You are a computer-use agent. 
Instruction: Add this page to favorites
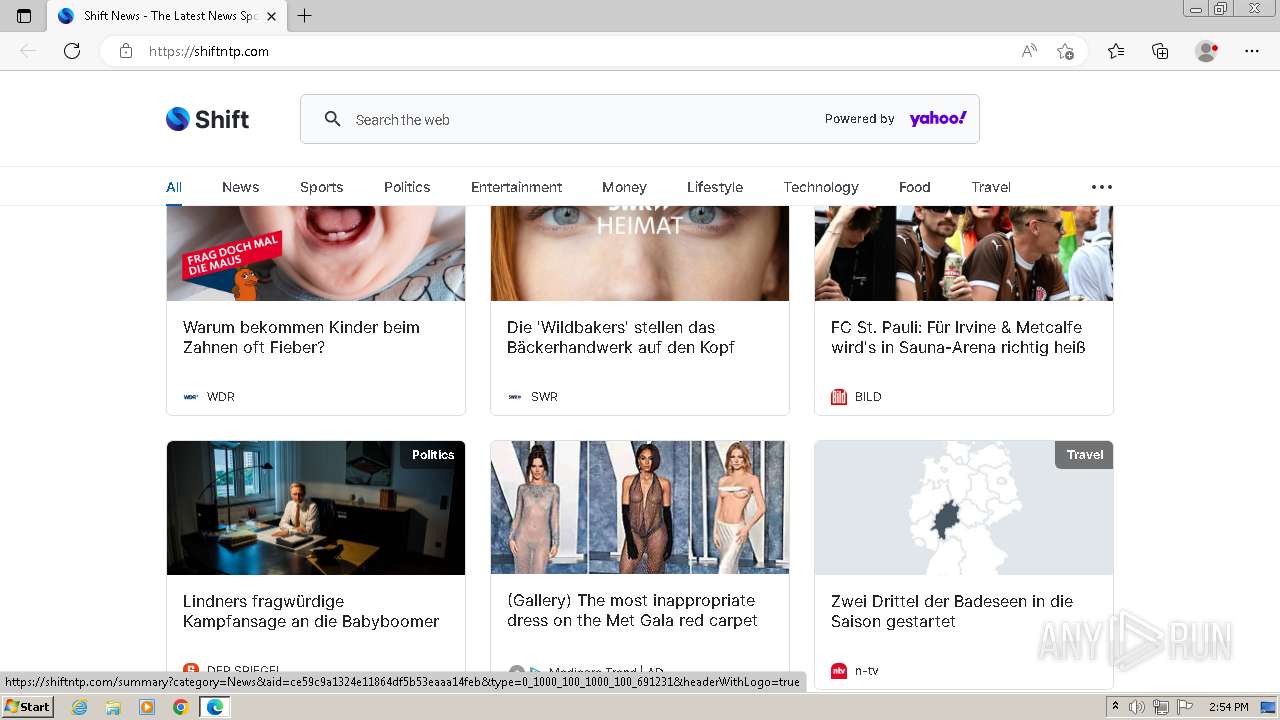[1065, 51]
